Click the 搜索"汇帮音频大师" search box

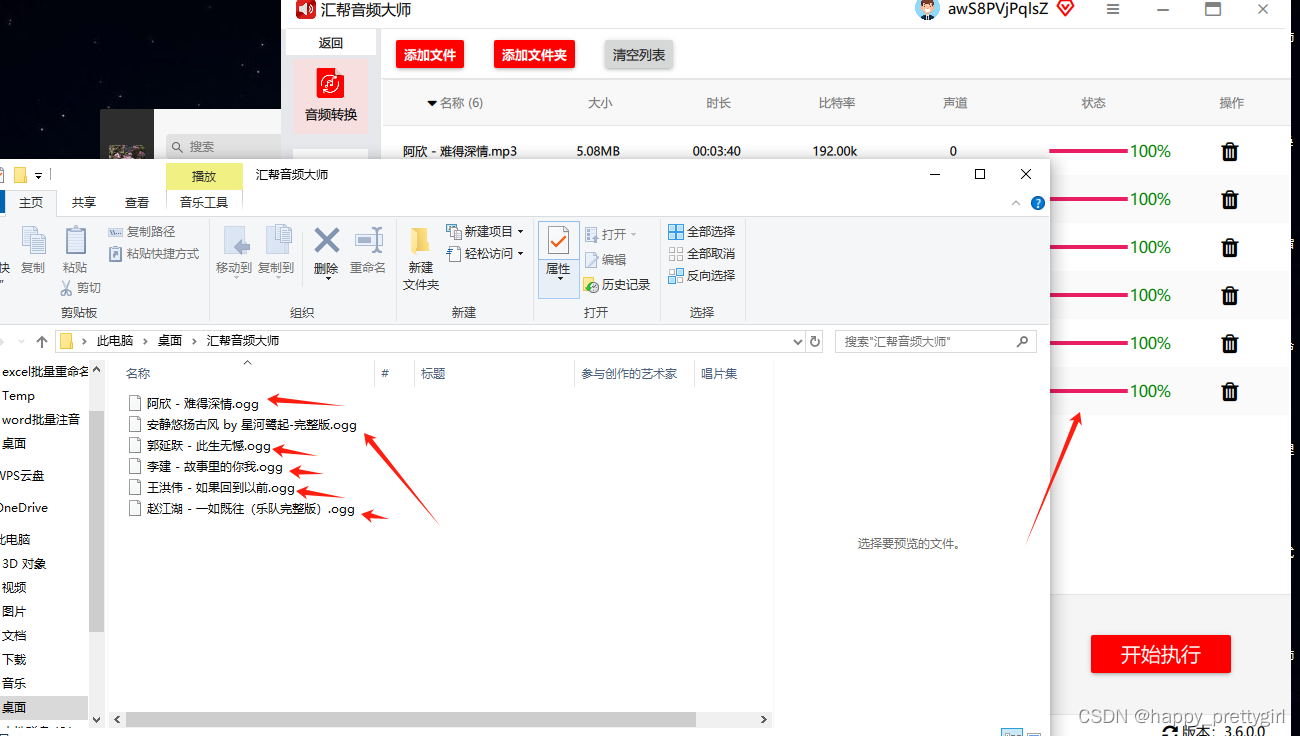coord(935,342)
